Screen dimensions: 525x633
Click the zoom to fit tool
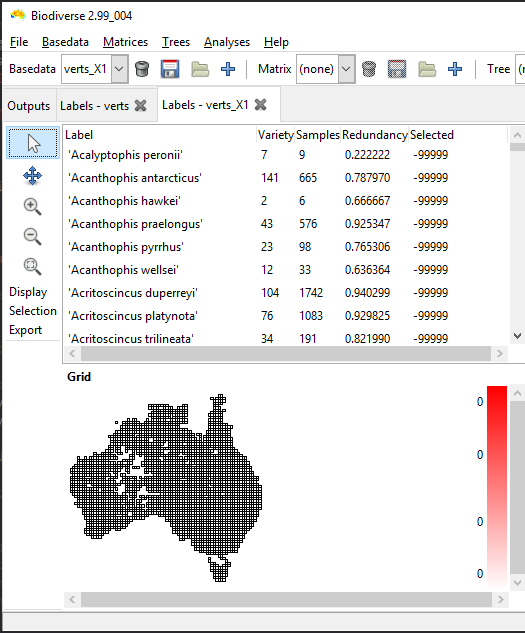[x=33, y=266]
